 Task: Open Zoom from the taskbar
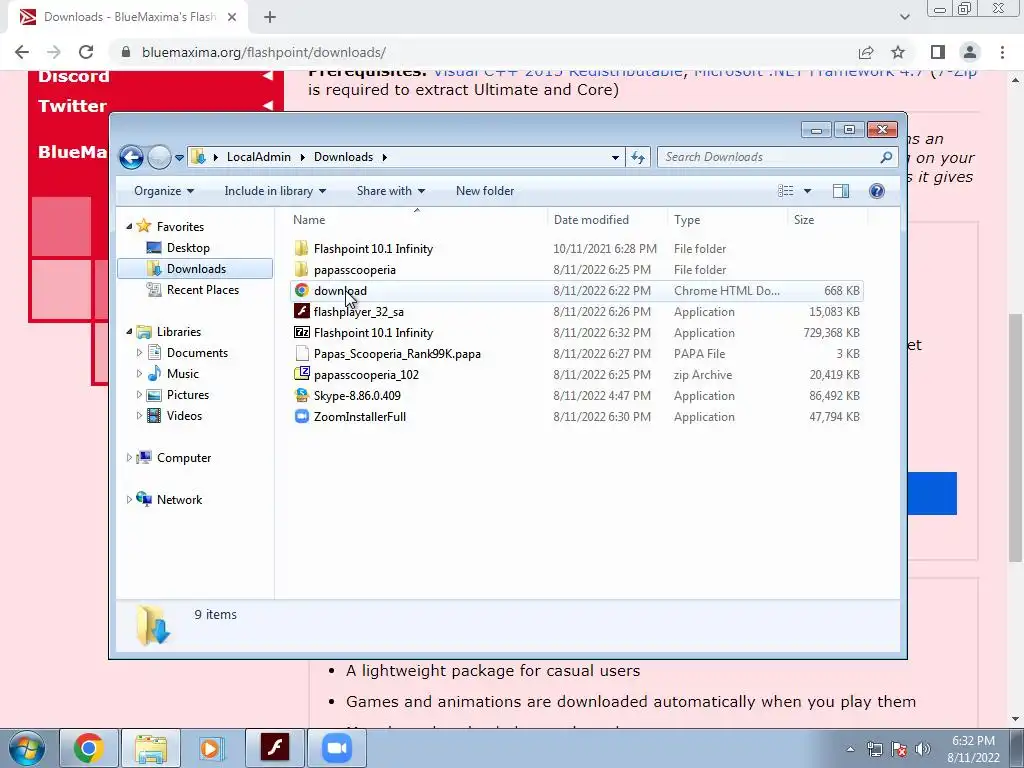click(337, 748)
